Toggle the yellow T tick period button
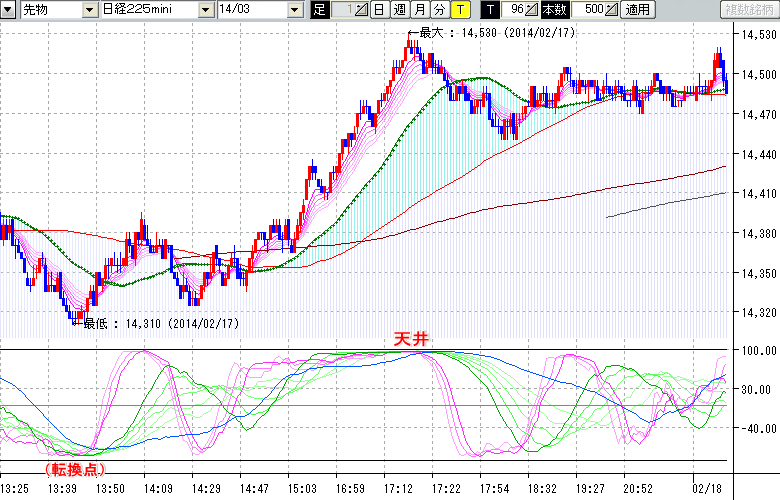780x500 pixels. click(459, 9)
